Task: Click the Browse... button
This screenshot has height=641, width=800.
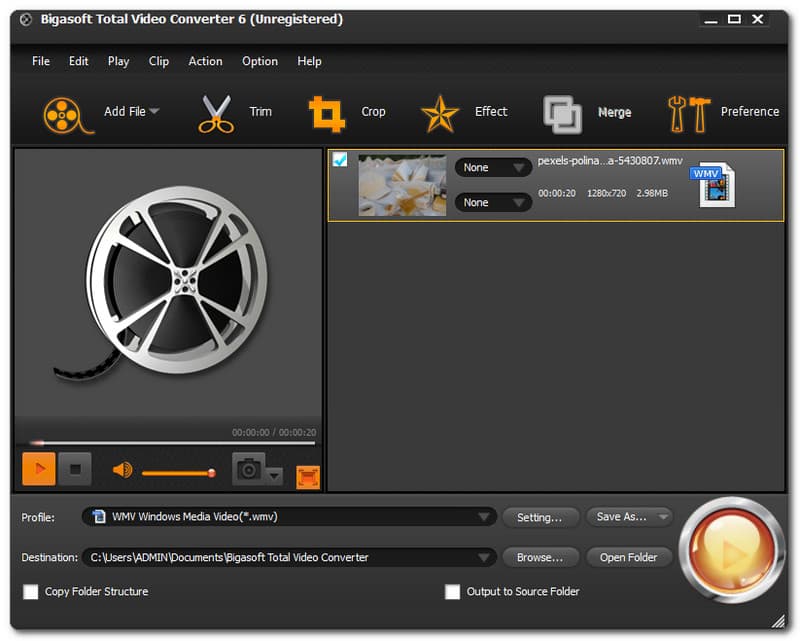Action: 540,557
